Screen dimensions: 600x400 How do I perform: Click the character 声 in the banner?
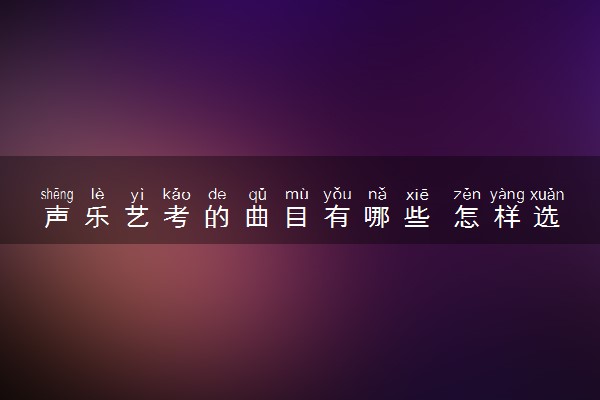[57, 217]
